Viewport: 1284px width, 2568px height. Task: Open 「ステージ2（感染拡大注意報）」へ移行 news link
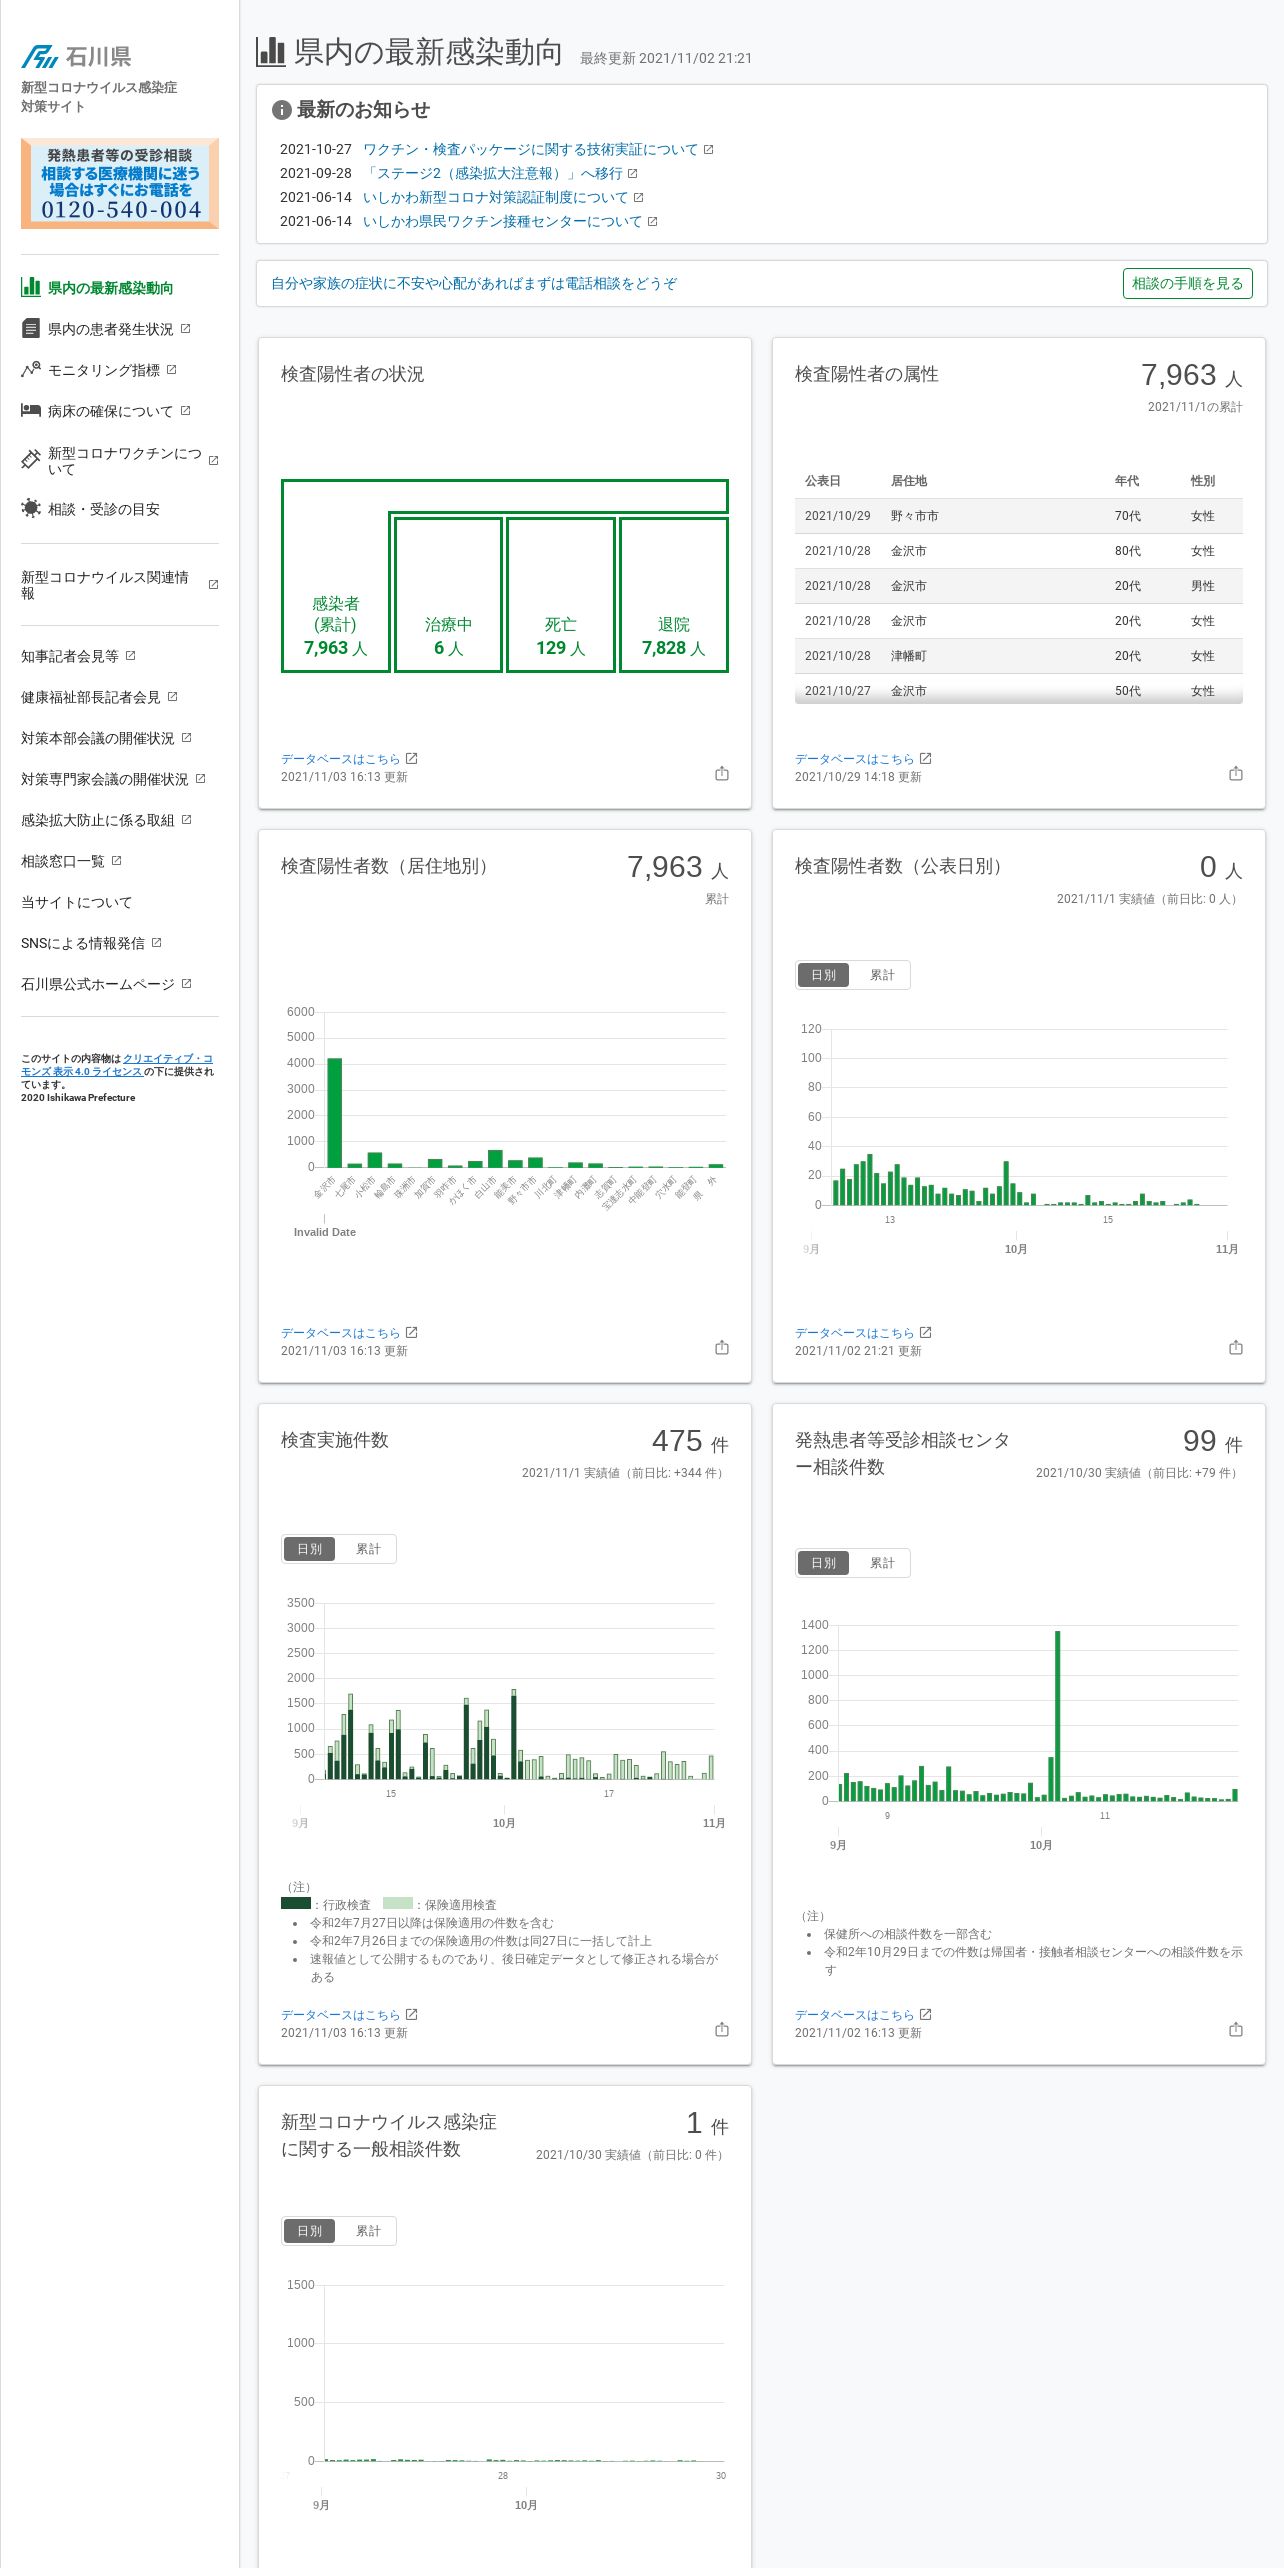coord(500,173)
